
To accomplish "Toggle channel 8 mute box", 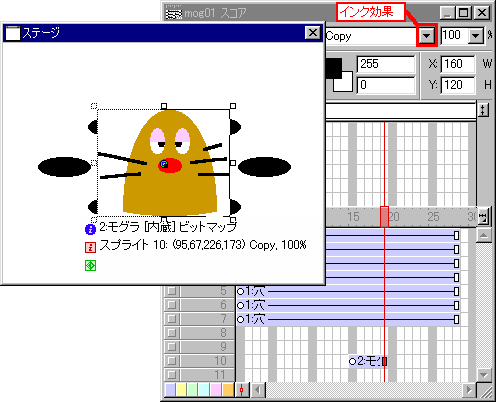I will (x=172, y=333).
